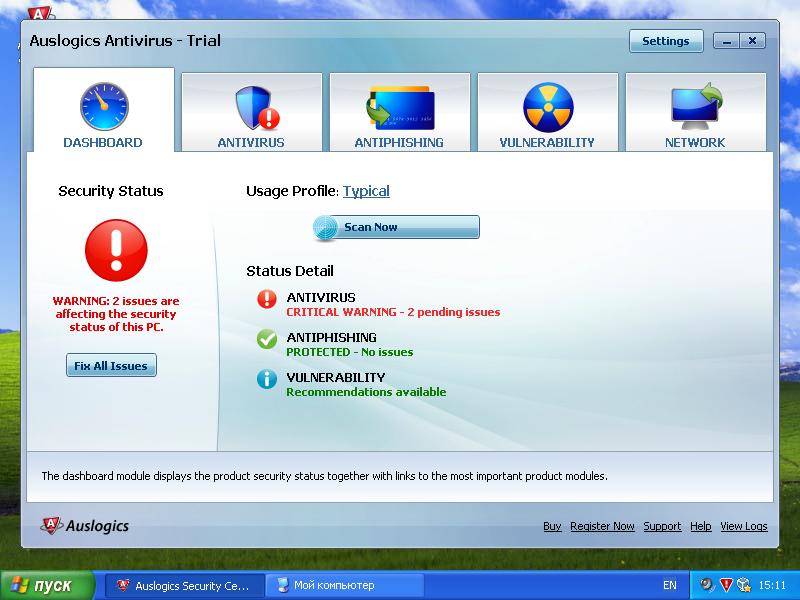
Task: Click the EN language indicator
Action: [x=669, y=585]
